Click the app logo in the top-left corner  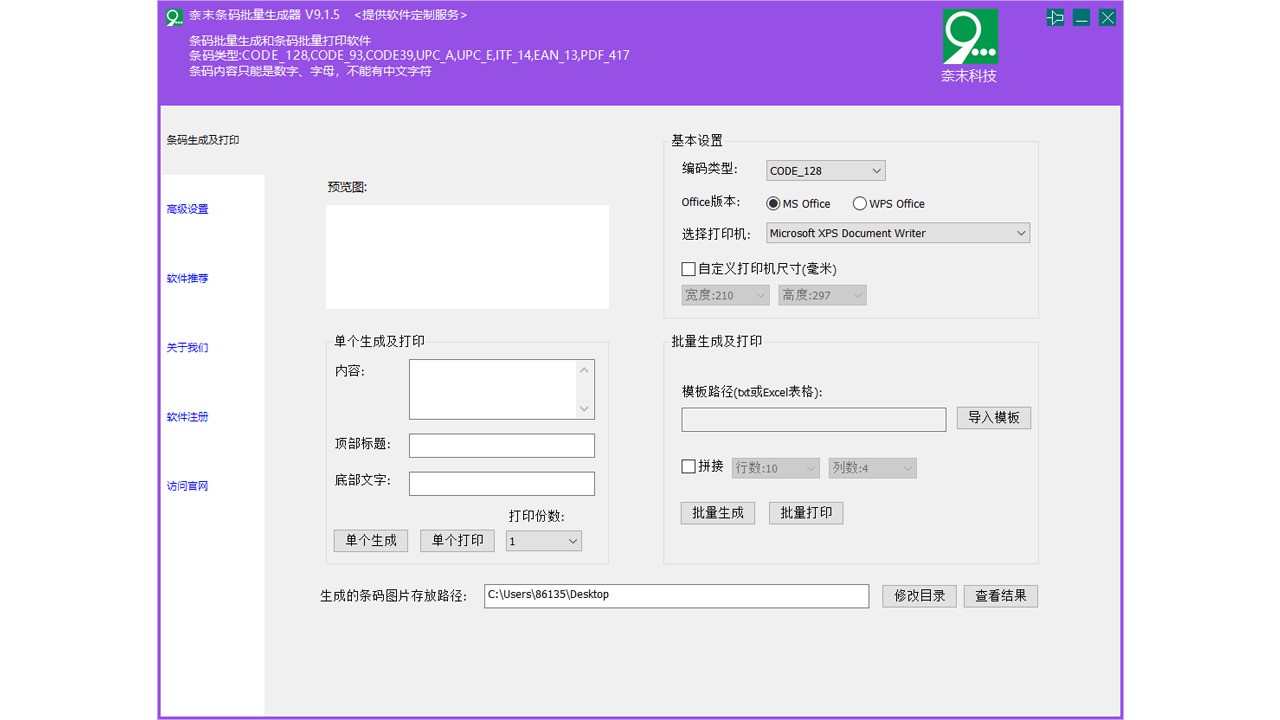[x=173, y=16]
